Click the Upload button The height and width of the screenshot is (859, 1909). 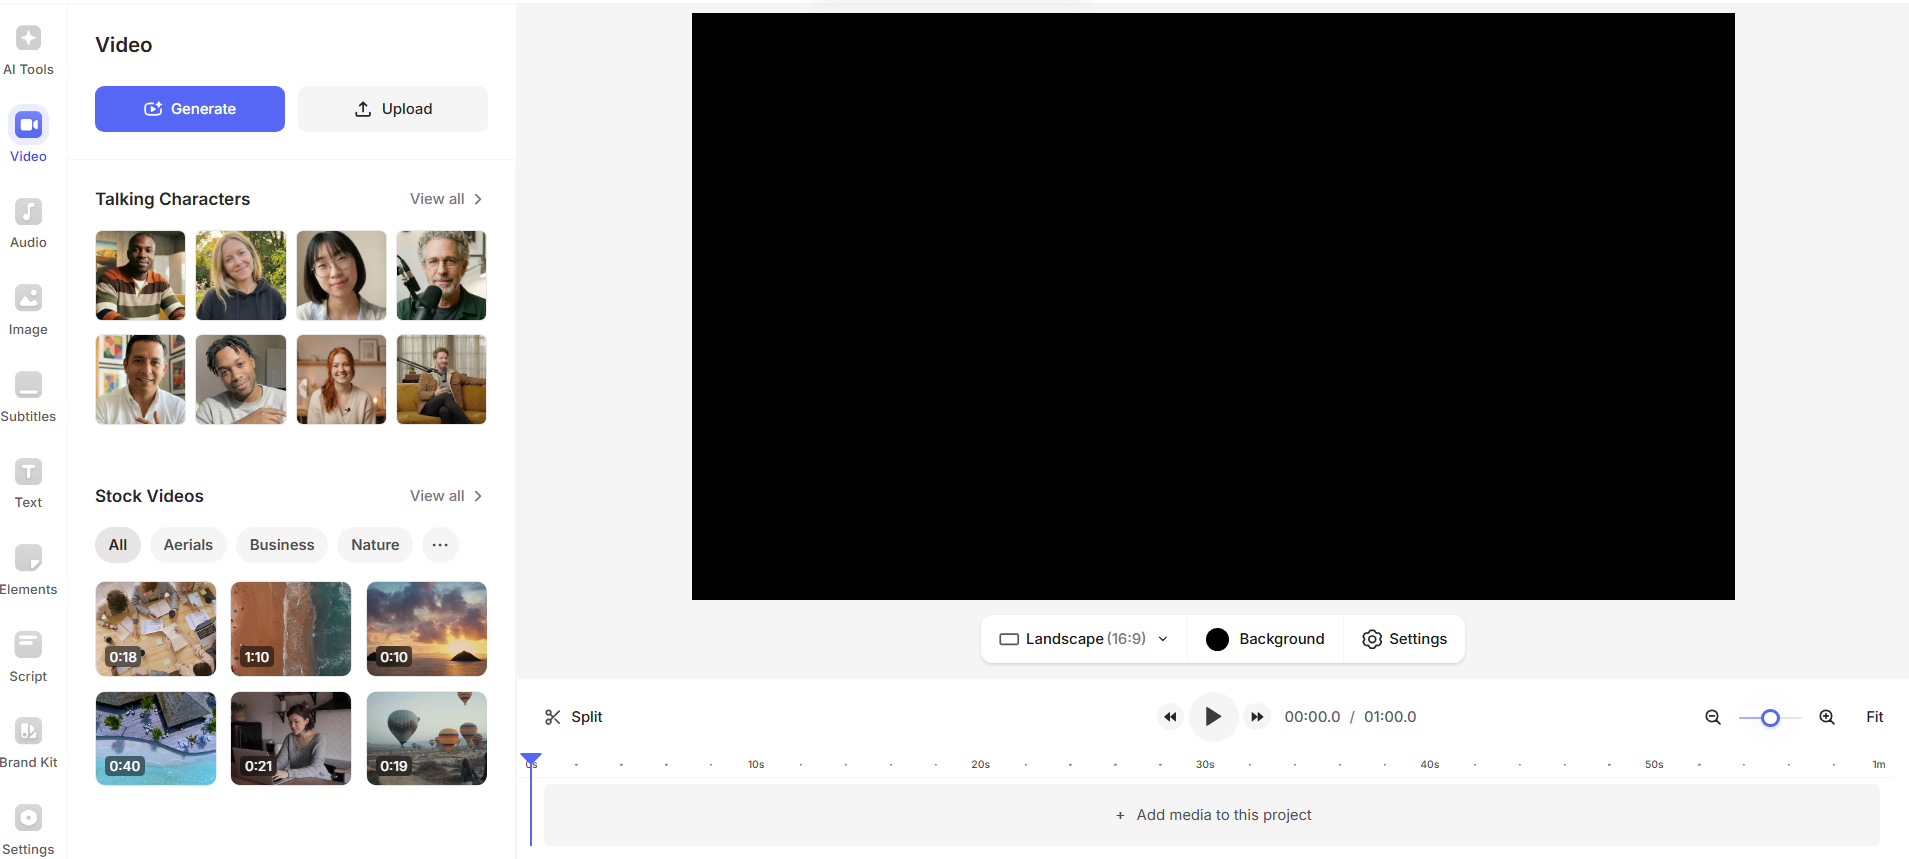click(393, 109)
